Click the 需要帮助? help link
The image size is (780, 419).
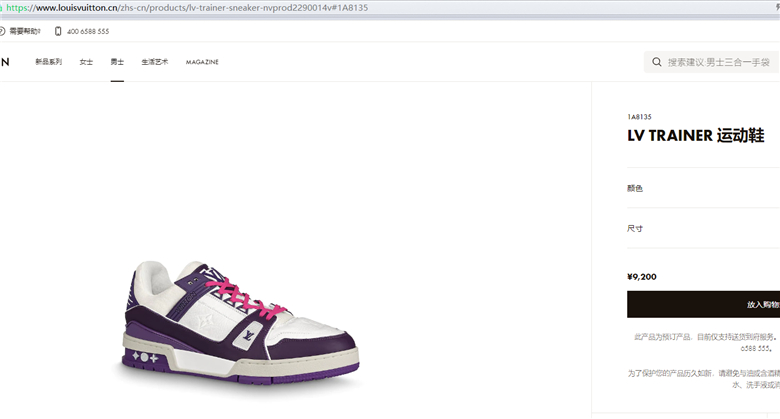25,31
